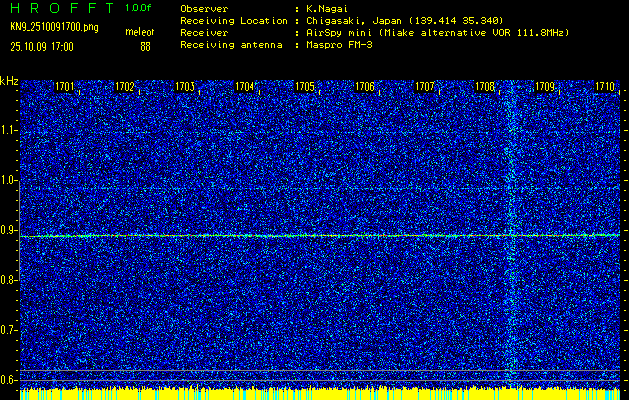Click the 0.7 frequency axis label
629x400 pixels.
coord(9,330)
